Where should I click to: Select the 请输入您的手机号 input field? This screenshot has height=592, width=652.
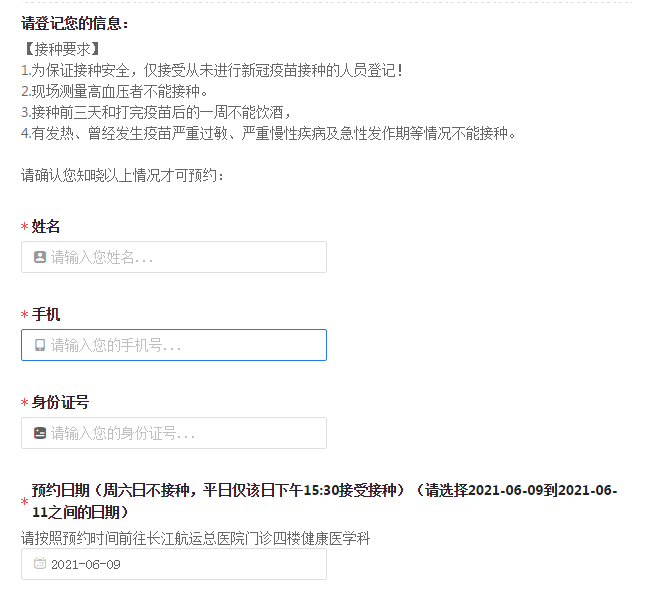pyautogui.click(x=185, y=345)
